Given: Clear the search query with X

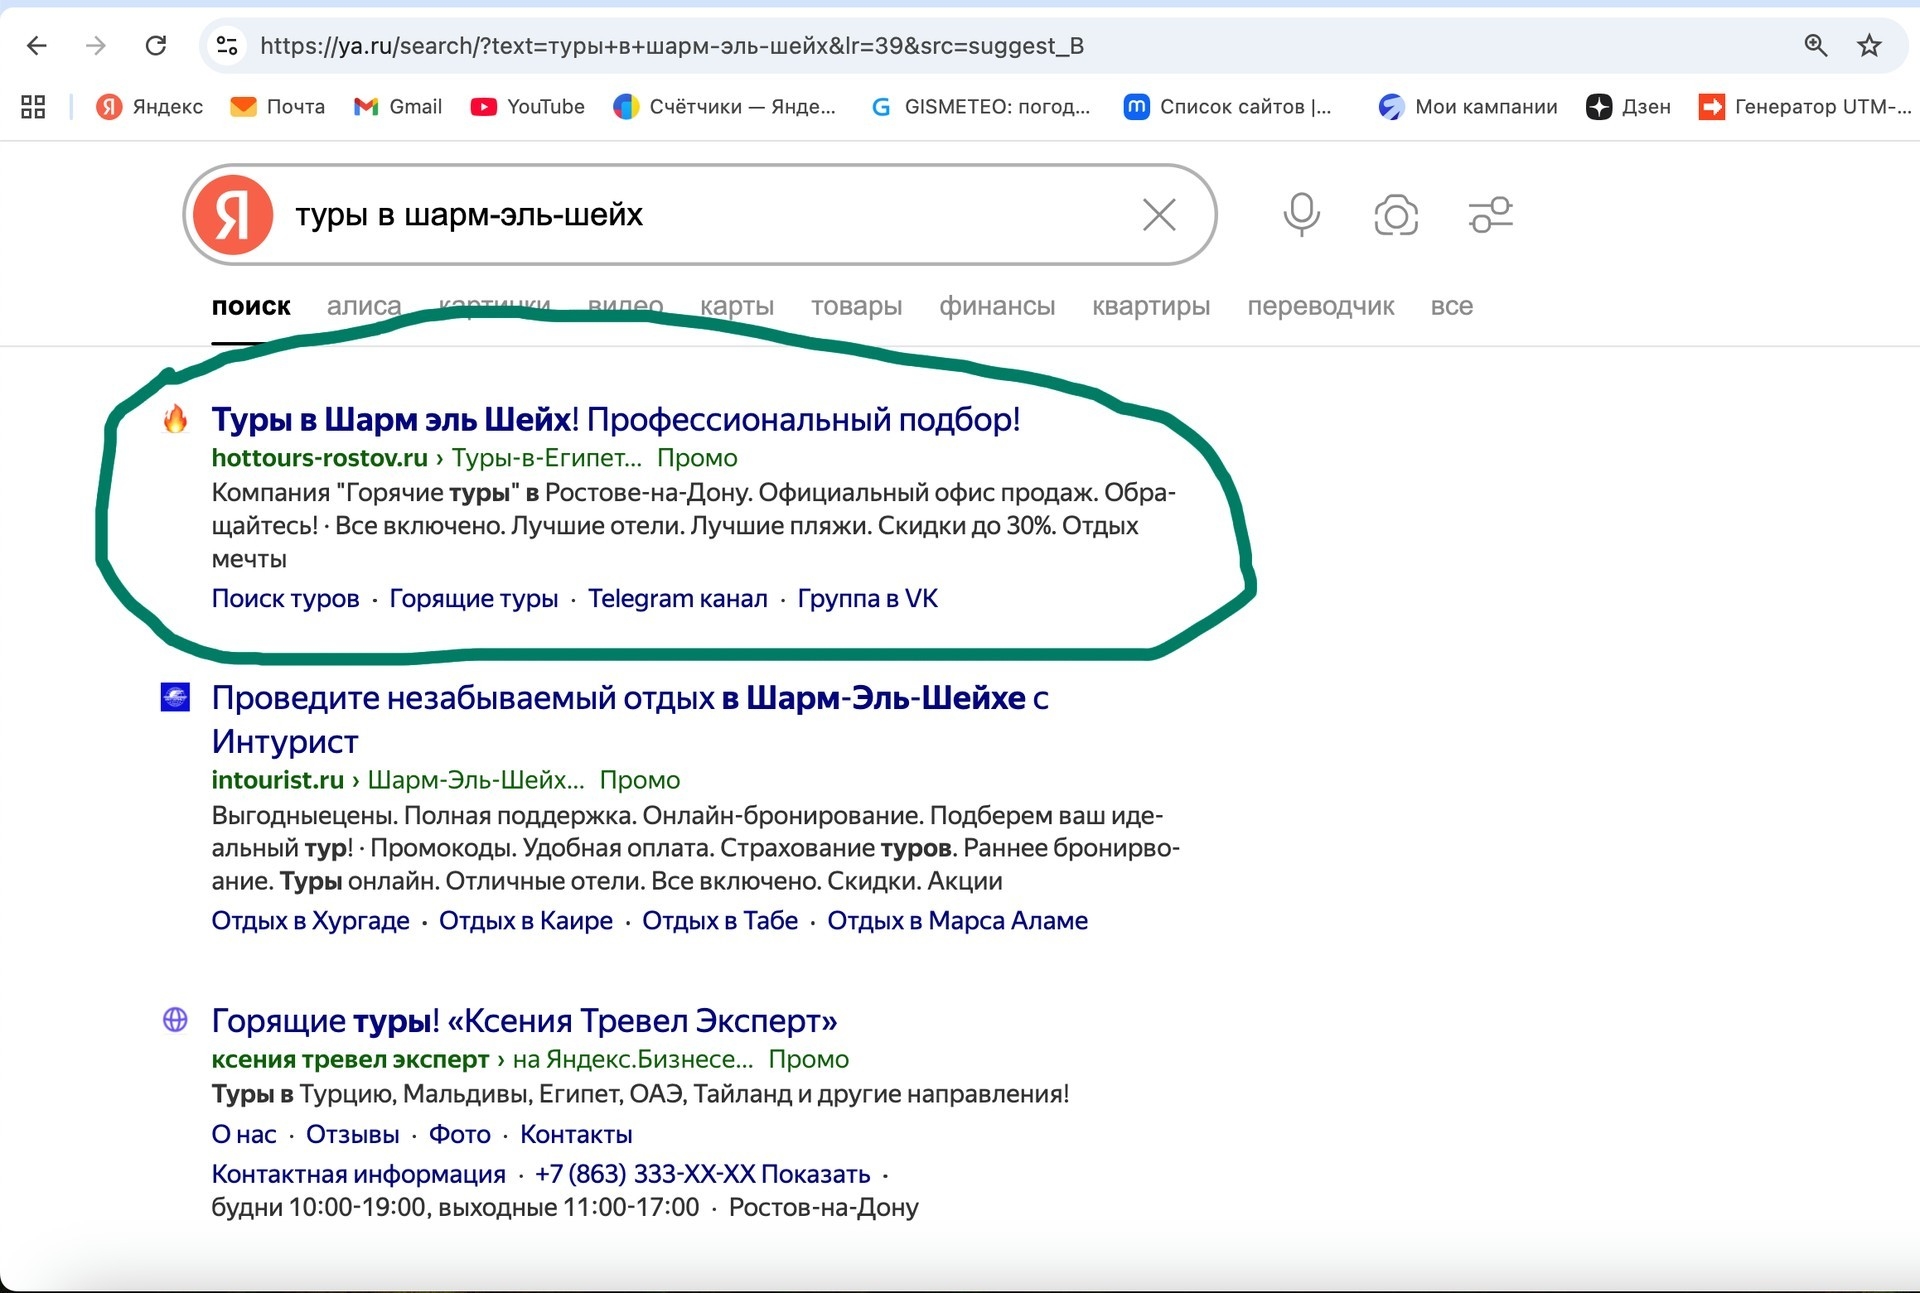Looking at the screenshot, I should tap(1159, 215).
